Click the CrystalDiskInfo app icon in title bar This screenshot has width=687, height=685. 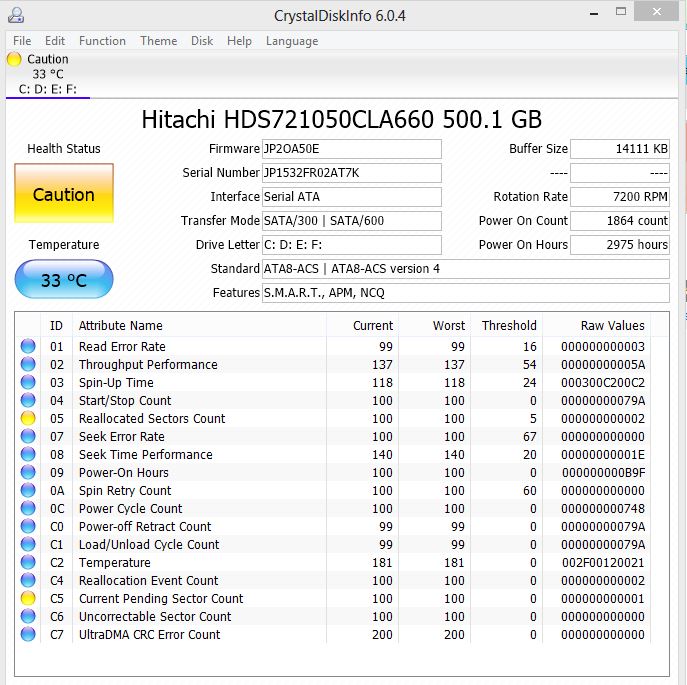tap(17, 16)
